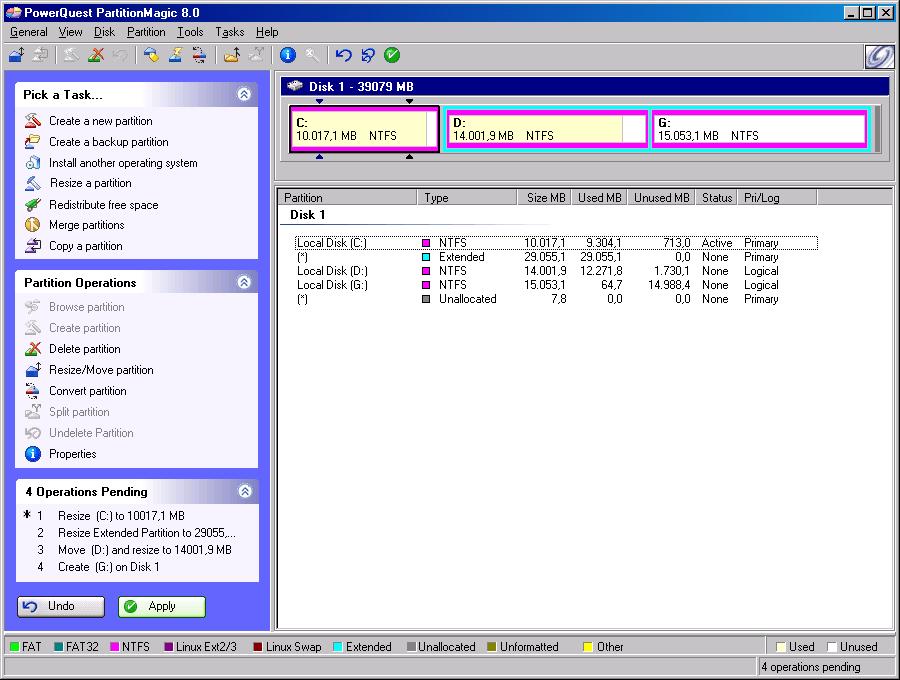The image size is (900, 680).
Task: Choose Convert partition in Partition Operations
Action: (x=88, y=391)
